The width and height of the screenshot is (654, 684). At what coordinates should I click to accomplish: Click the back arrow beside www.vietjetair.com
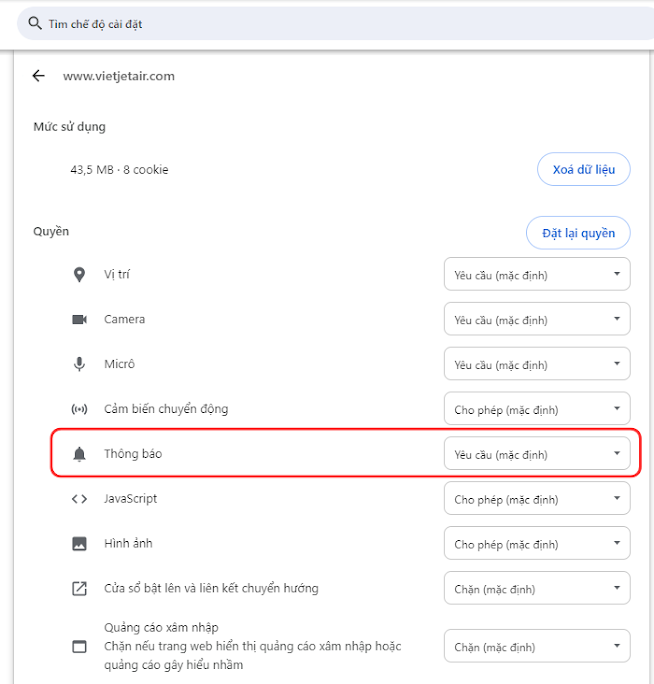tap(38, 76)
